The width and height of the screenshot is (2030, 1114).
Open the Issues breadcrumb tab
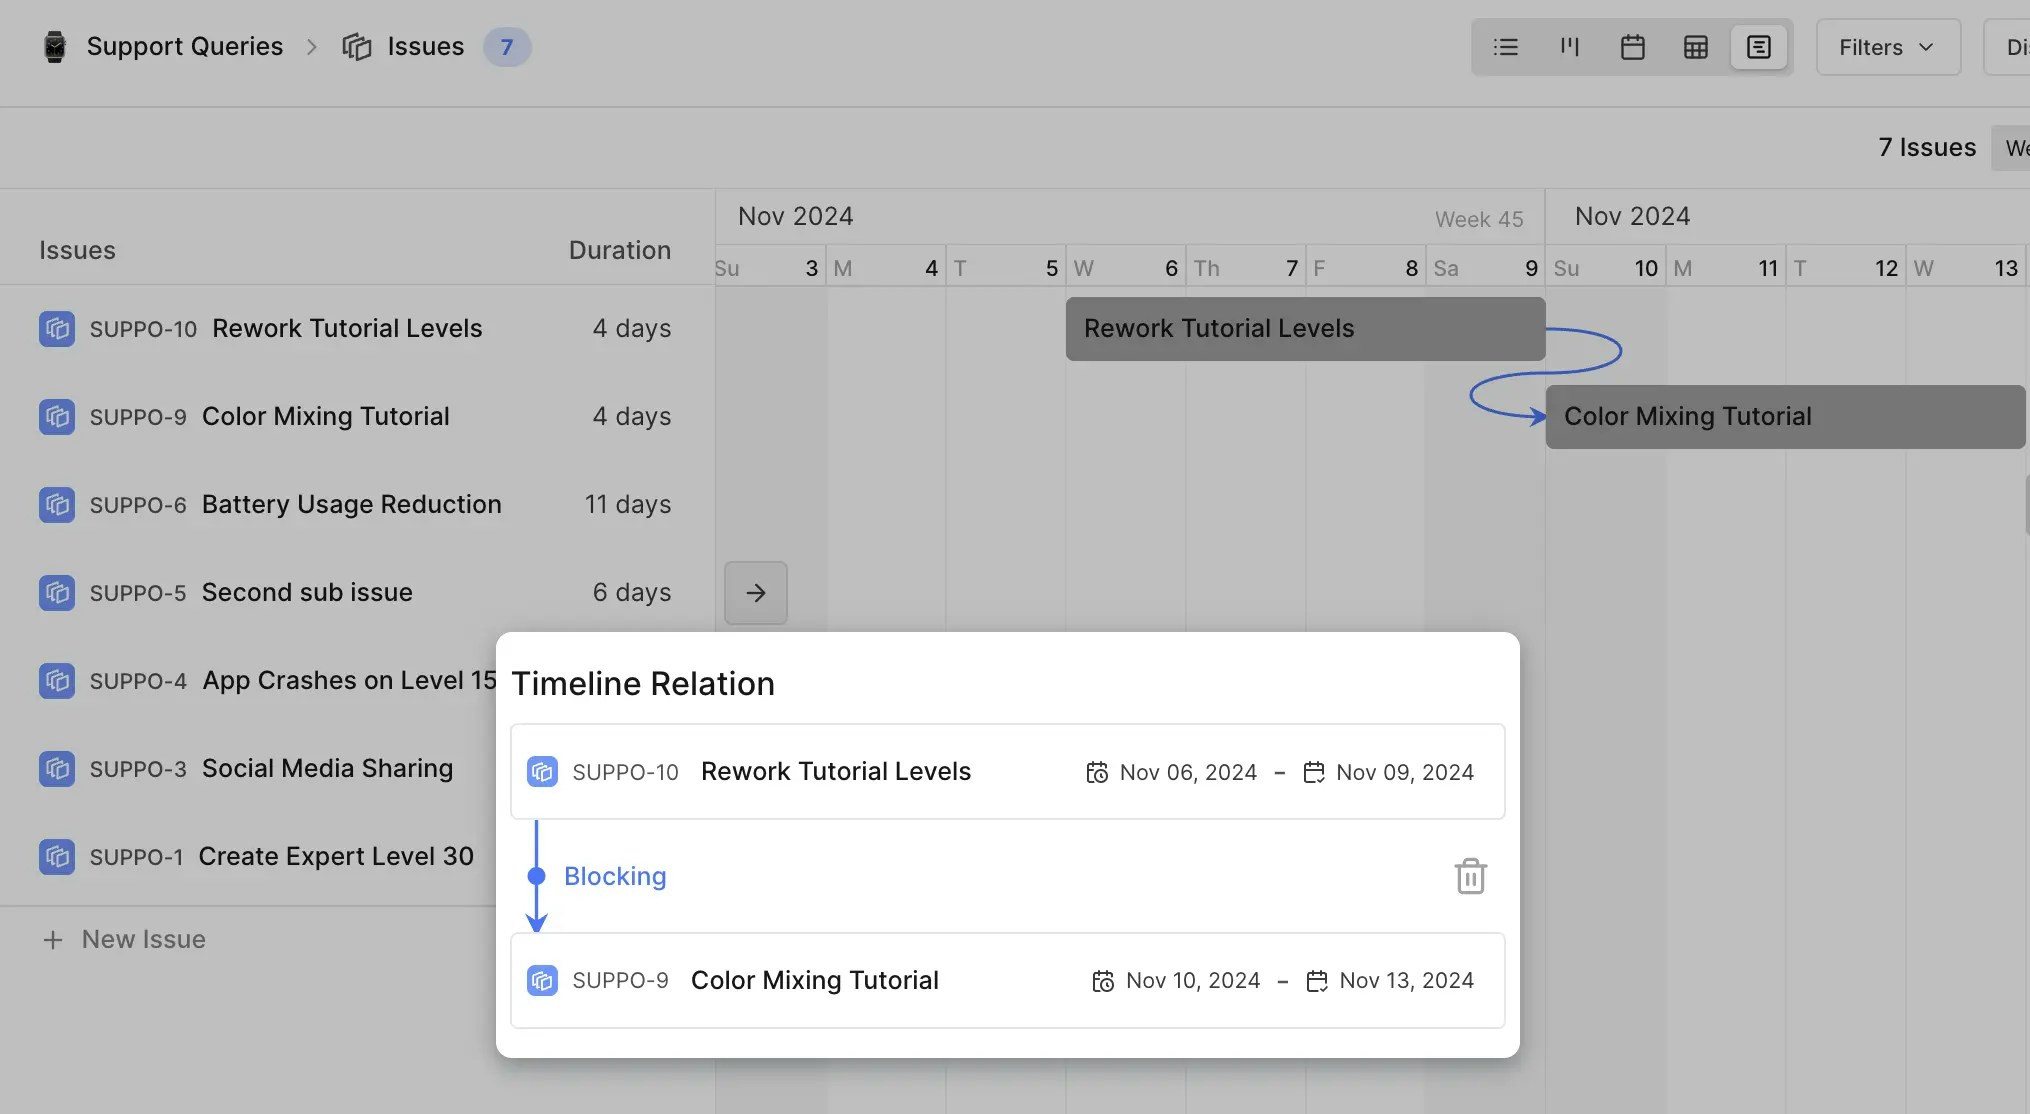[x=425, y=47]
